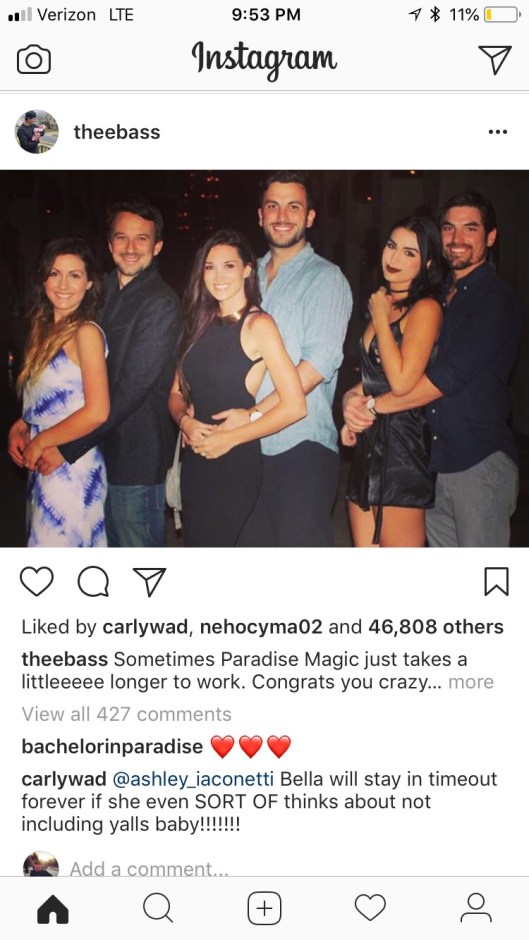This screenshot has height=940, width=529.
Task: Open bachelorinparadise commenter profile
Action: coord(112,746)
